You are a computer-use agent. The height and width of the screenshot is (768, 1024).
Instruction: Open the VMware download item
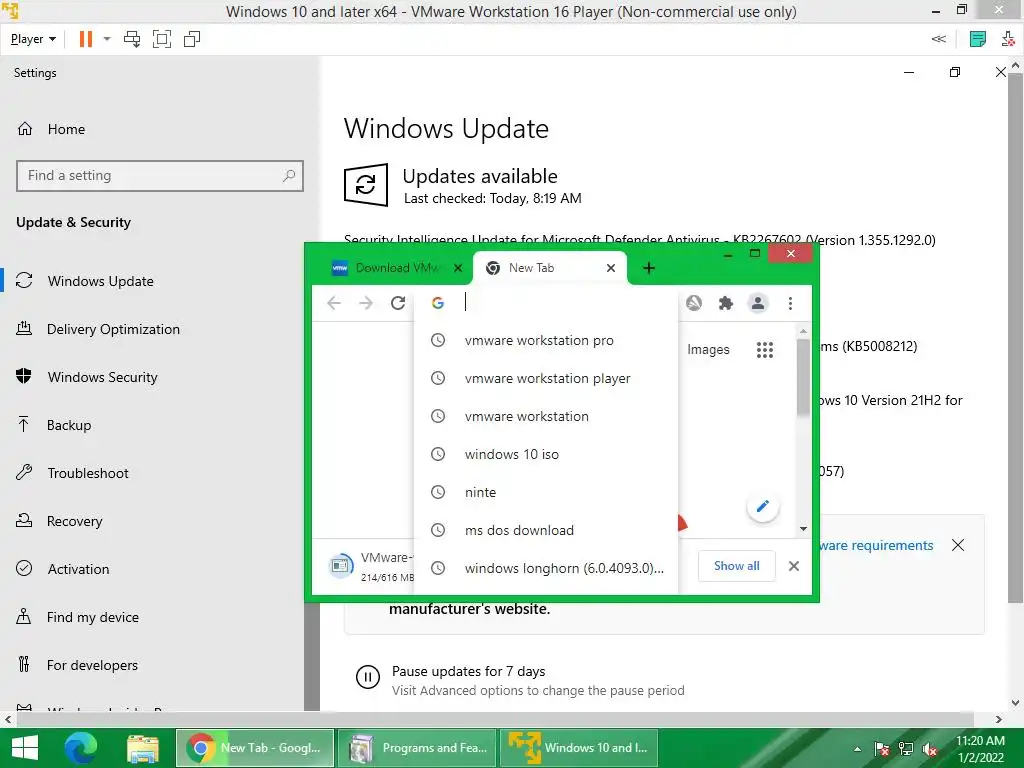(x=370, y=566)
